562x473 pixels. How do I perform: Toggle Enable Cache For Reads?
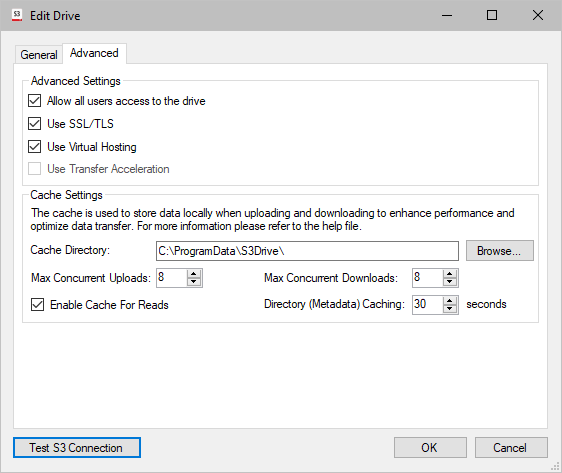[x=37, y=305]
